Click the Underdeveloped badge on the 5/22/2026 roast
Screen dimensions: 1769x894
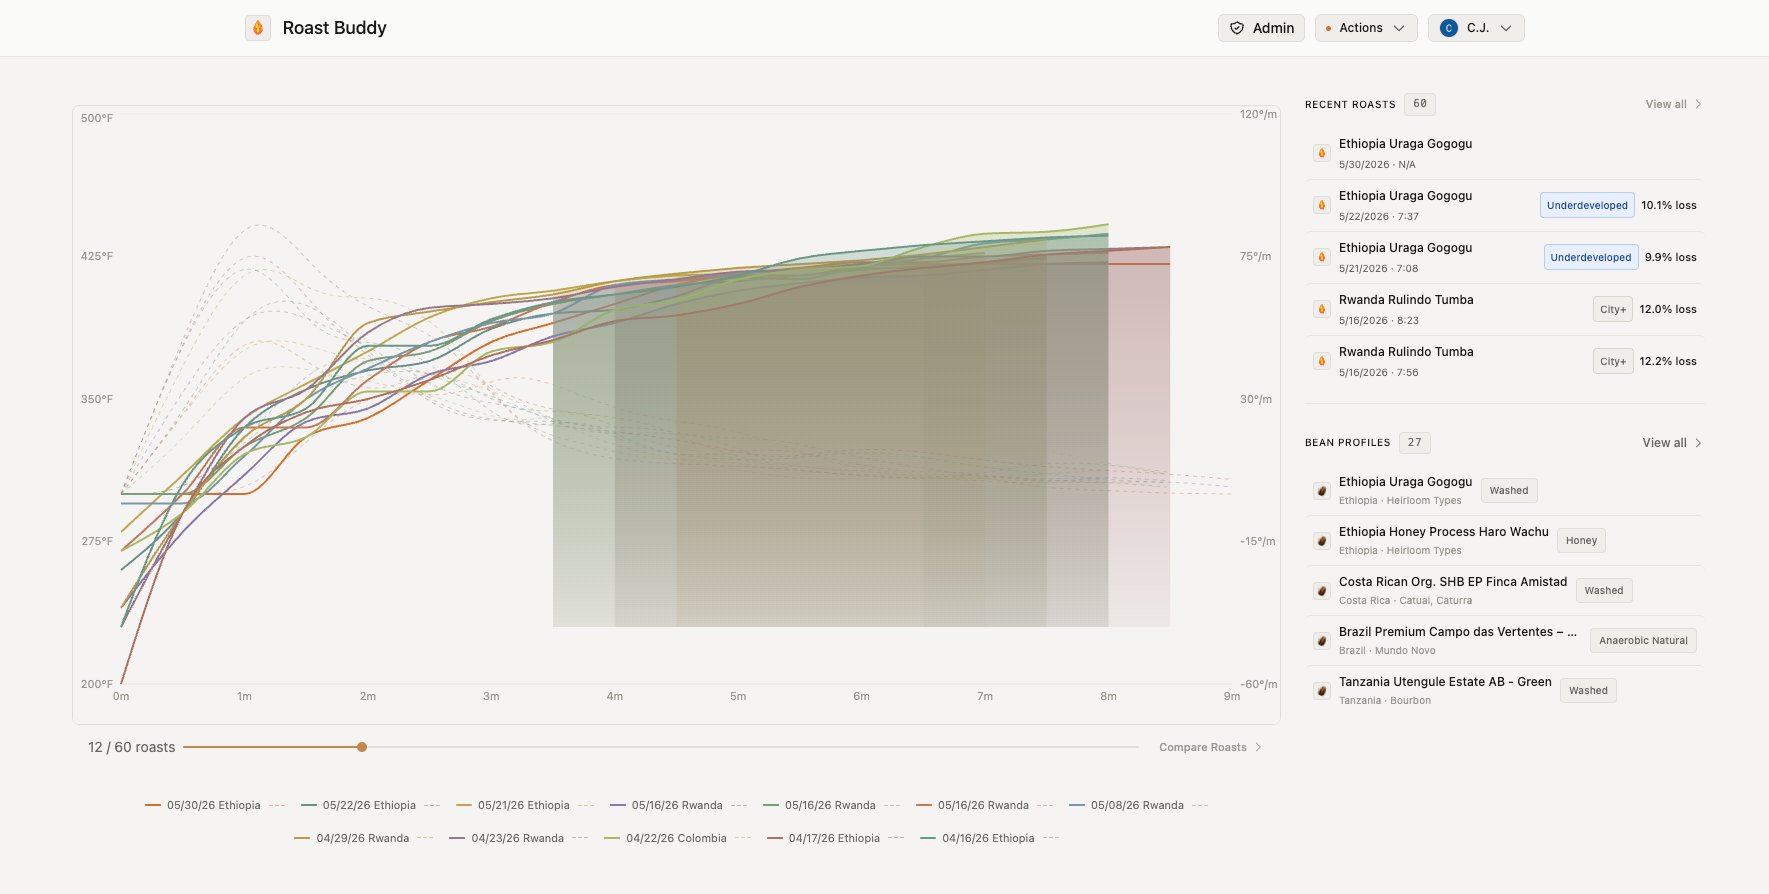(1587, 205)
